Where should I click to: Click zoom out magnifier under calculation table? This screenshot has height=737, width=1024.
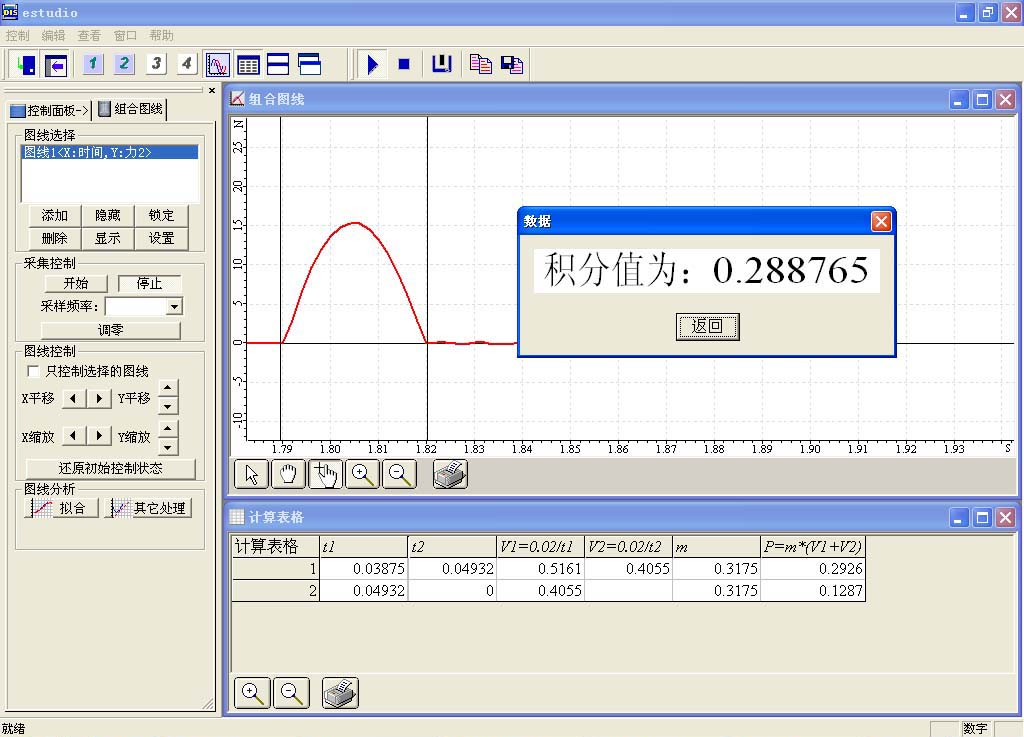point(291,692)
